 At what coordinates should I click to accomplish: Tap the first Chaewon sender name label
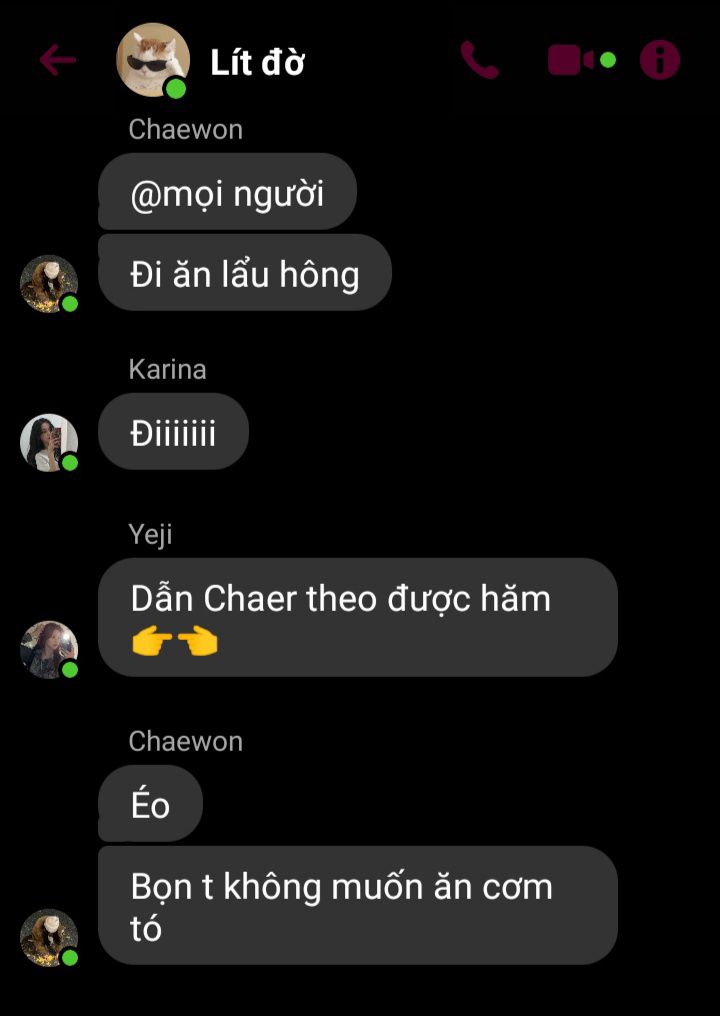(x=185, y=130)
